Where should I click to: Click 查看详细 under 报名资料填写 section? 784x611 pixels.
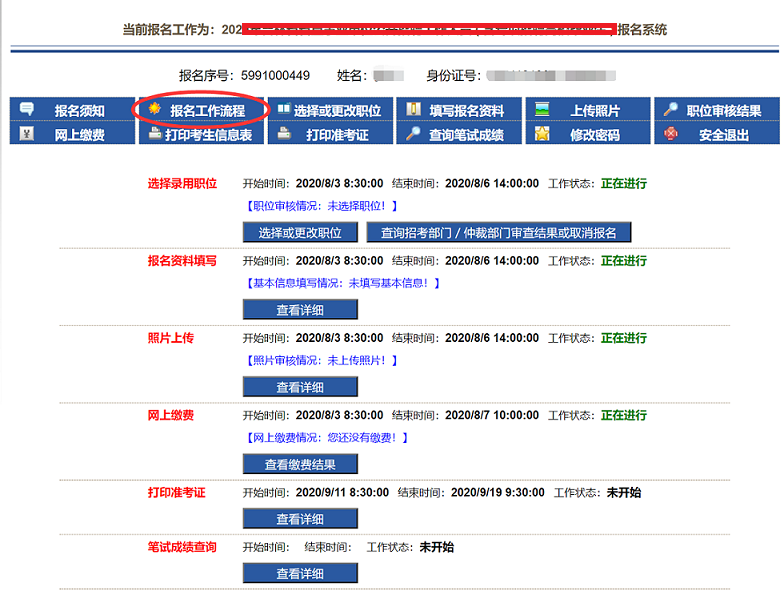click(x=300, y=310)
